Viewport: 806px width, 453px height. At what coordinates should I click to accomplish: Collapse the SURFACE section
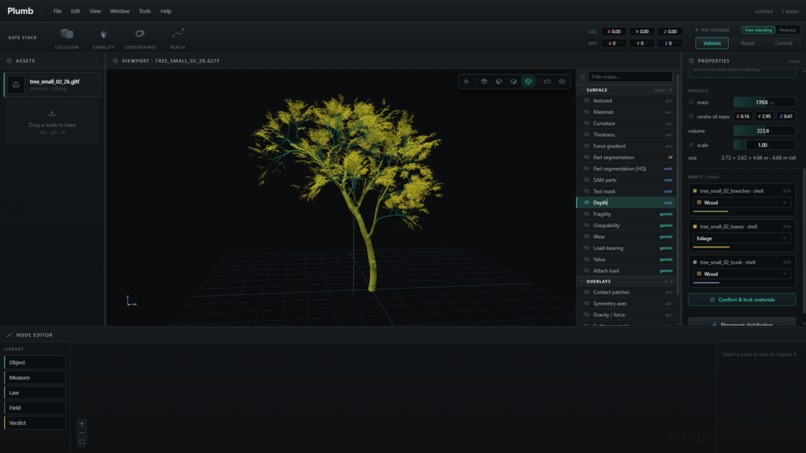(x=582, y=90)
